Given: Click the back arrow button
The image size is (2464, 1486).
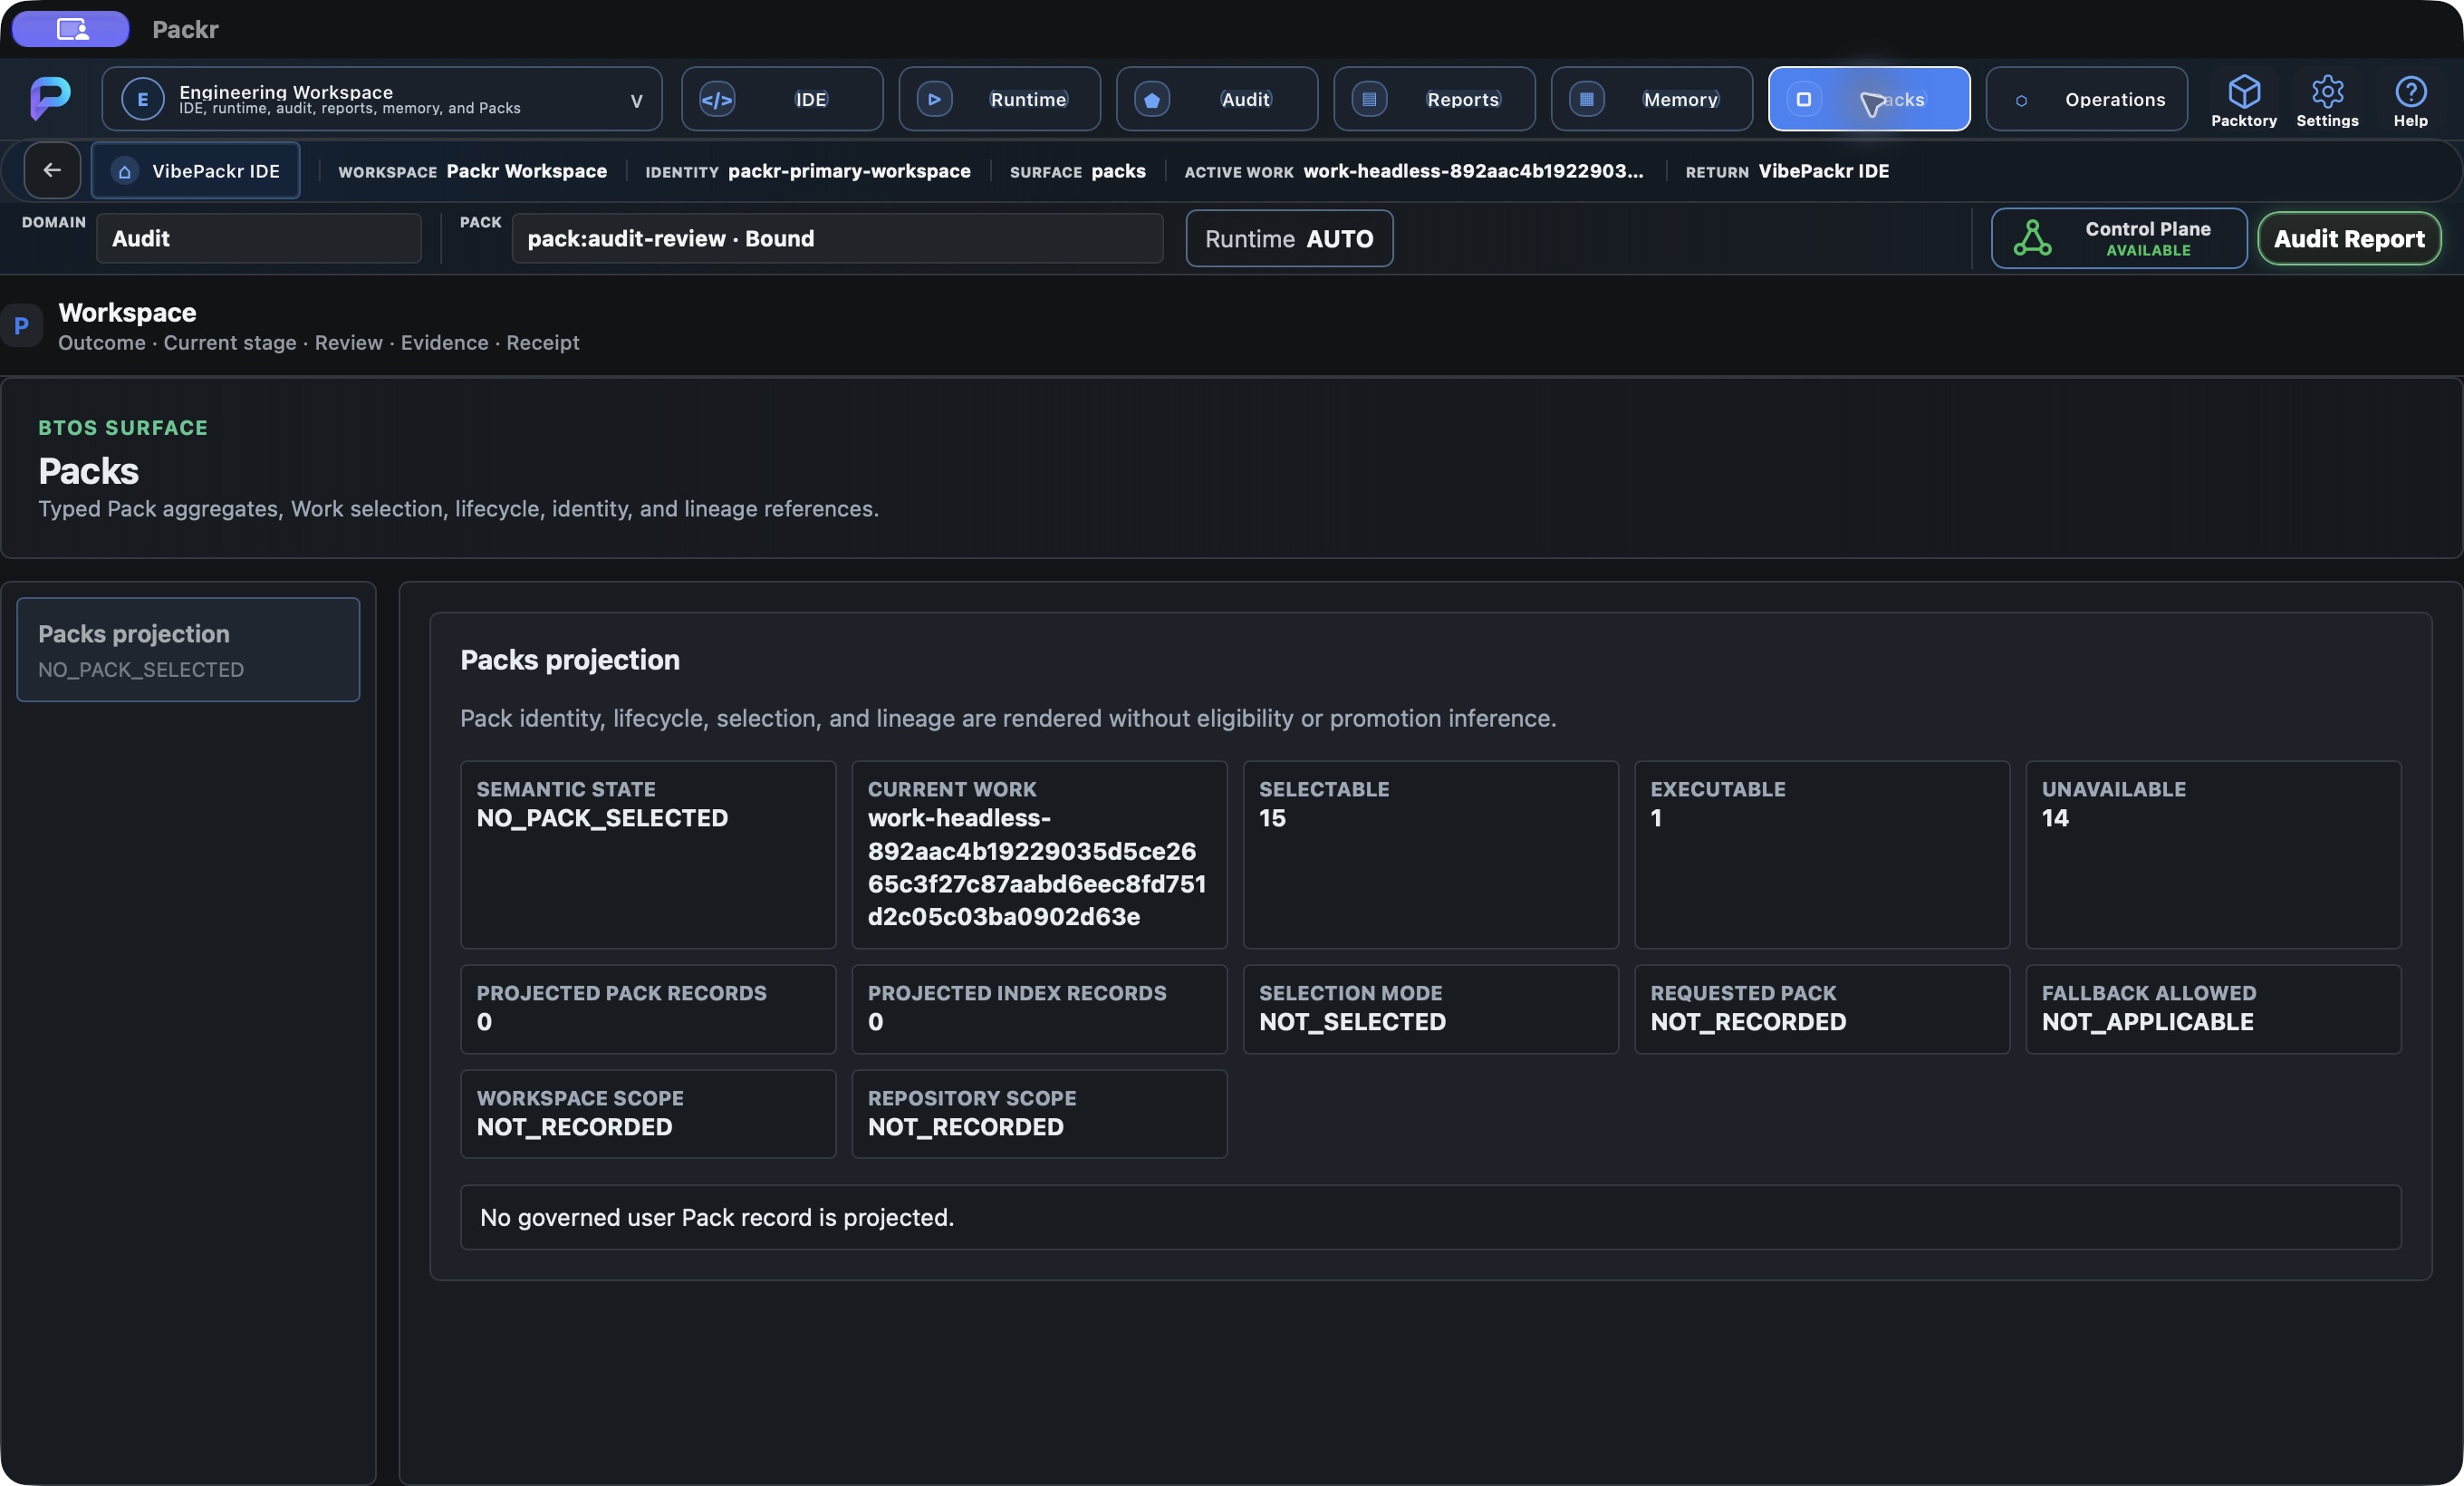Looking at the screenshot, I should 52,170.
